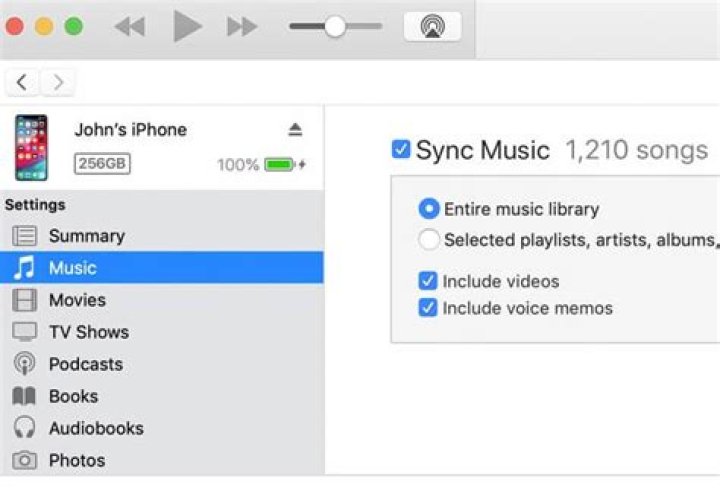Open the Books section
720x497 pixels.
(162, 396)
